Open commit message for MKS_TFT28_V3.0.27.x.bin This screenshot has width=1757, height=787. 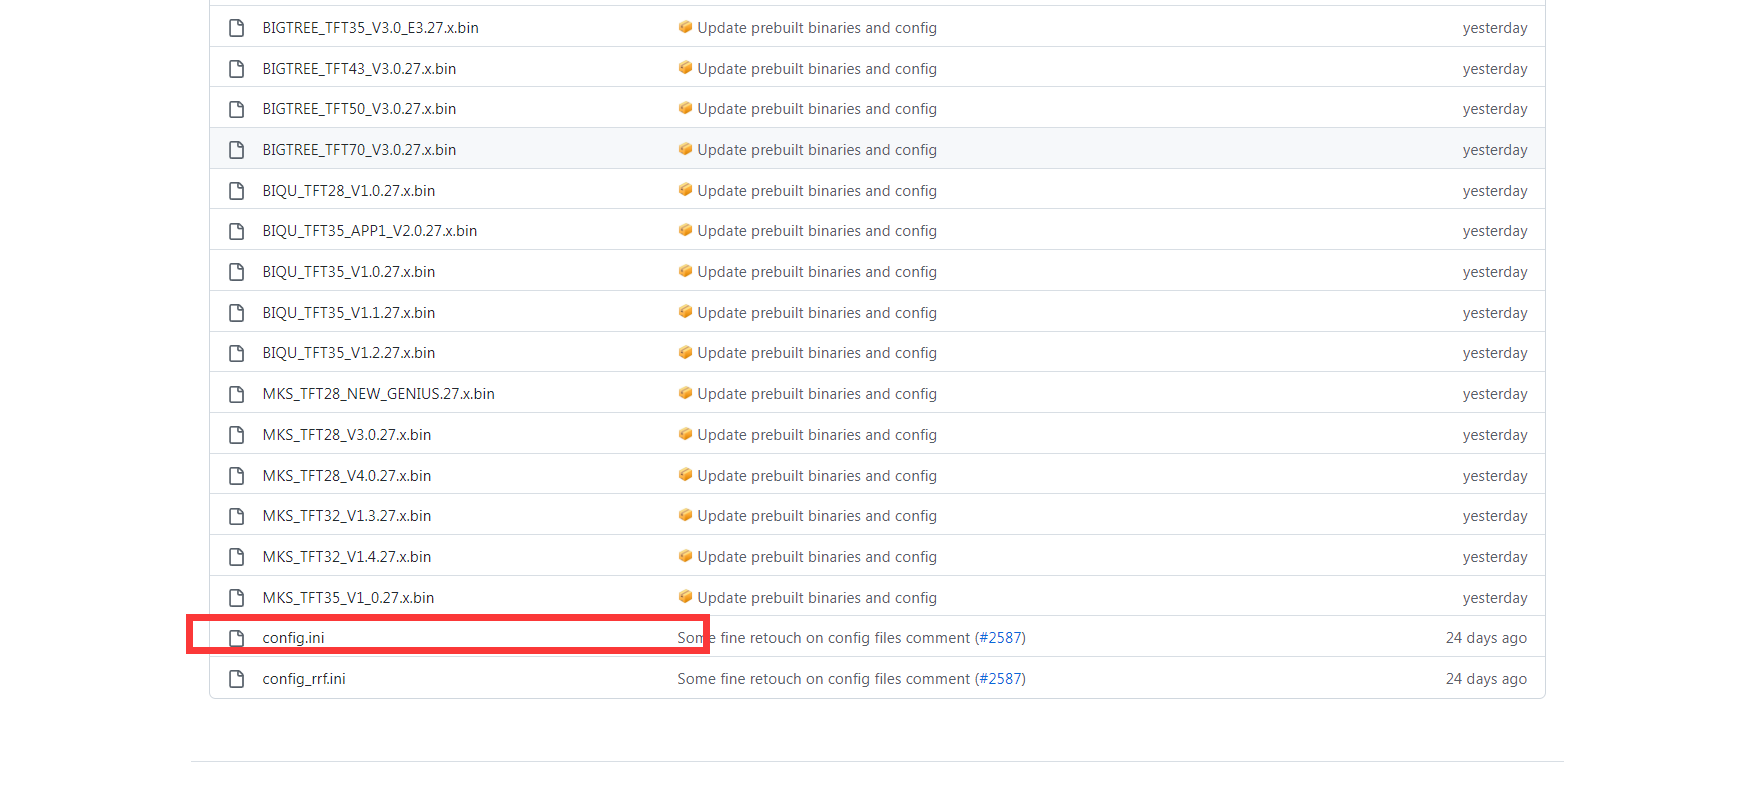pyautogui.click(x=816, y=435)
